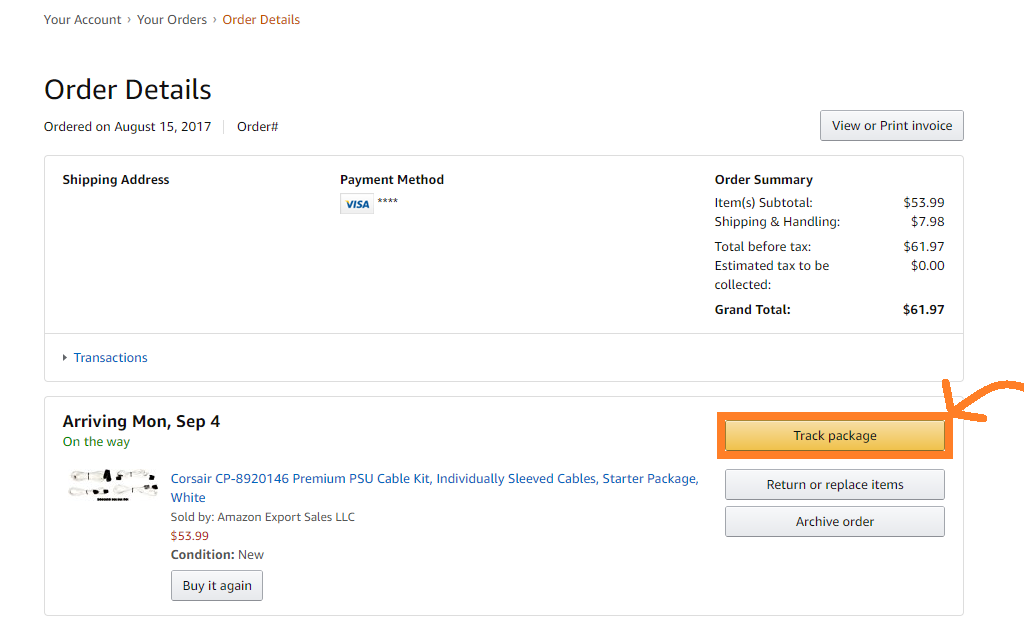1024x641 pixels.
Task: Click the $53.99 item price
Action: tap(189, 536)
